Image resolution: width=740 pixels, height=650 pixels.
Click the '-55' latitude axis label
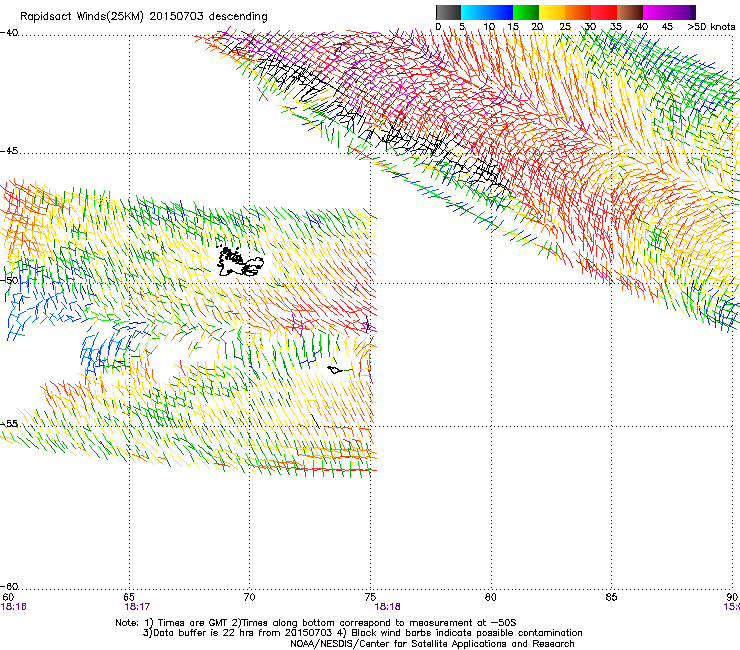(x=9, y=424)
